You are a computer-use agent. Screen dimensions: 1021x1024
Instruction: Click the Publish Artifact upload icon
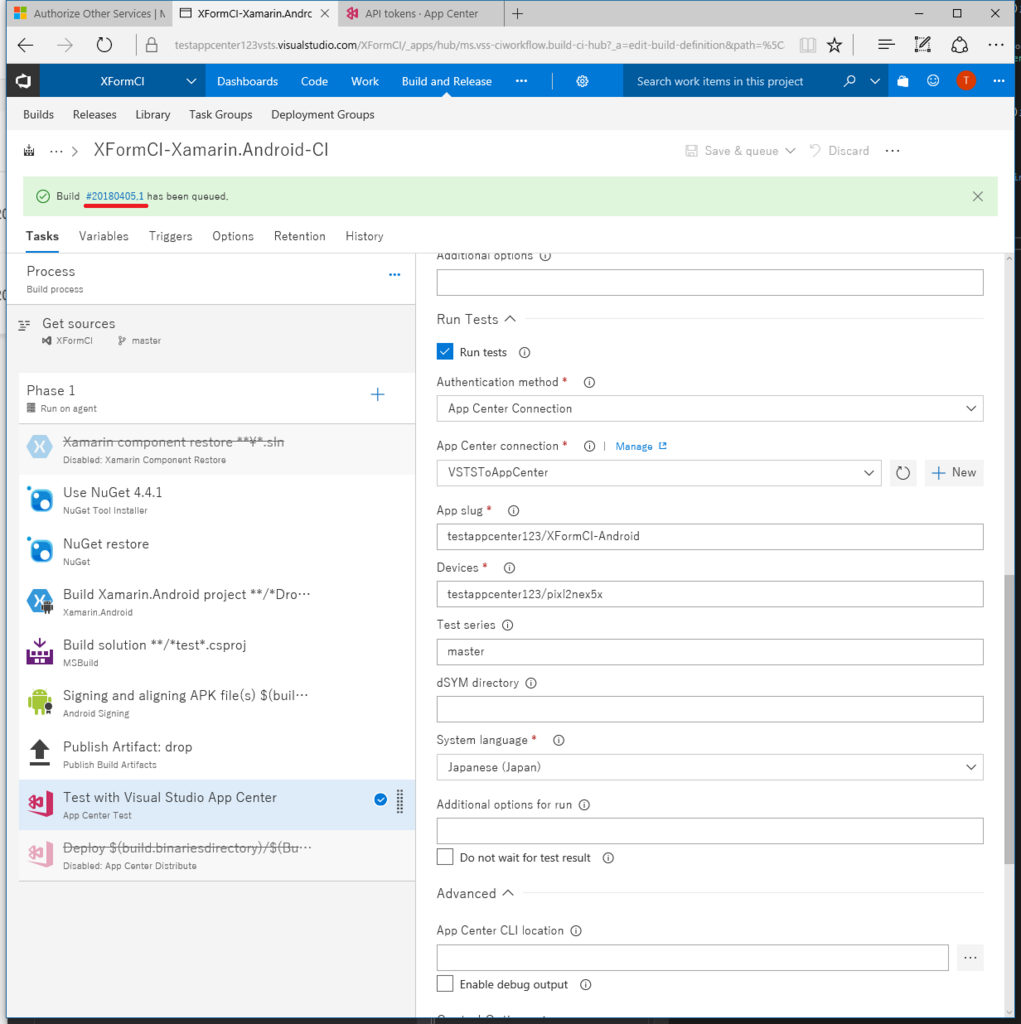click(x=40, y=752)
